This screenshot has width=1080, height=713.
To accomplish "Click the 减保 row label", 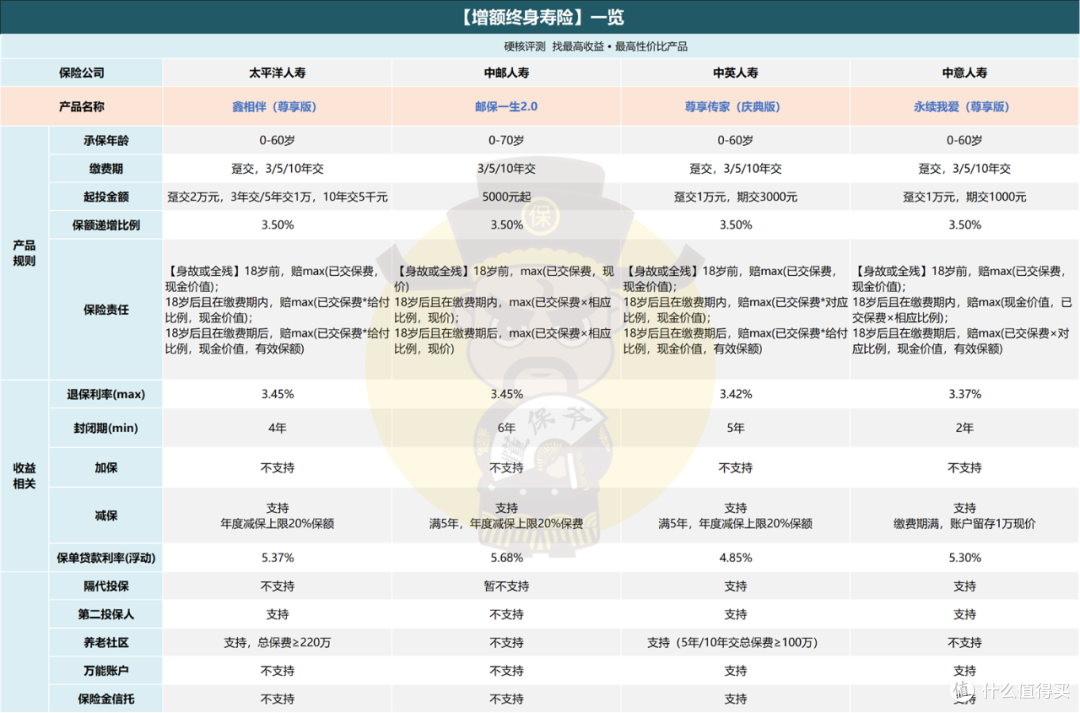I will [x=106, y=516].
